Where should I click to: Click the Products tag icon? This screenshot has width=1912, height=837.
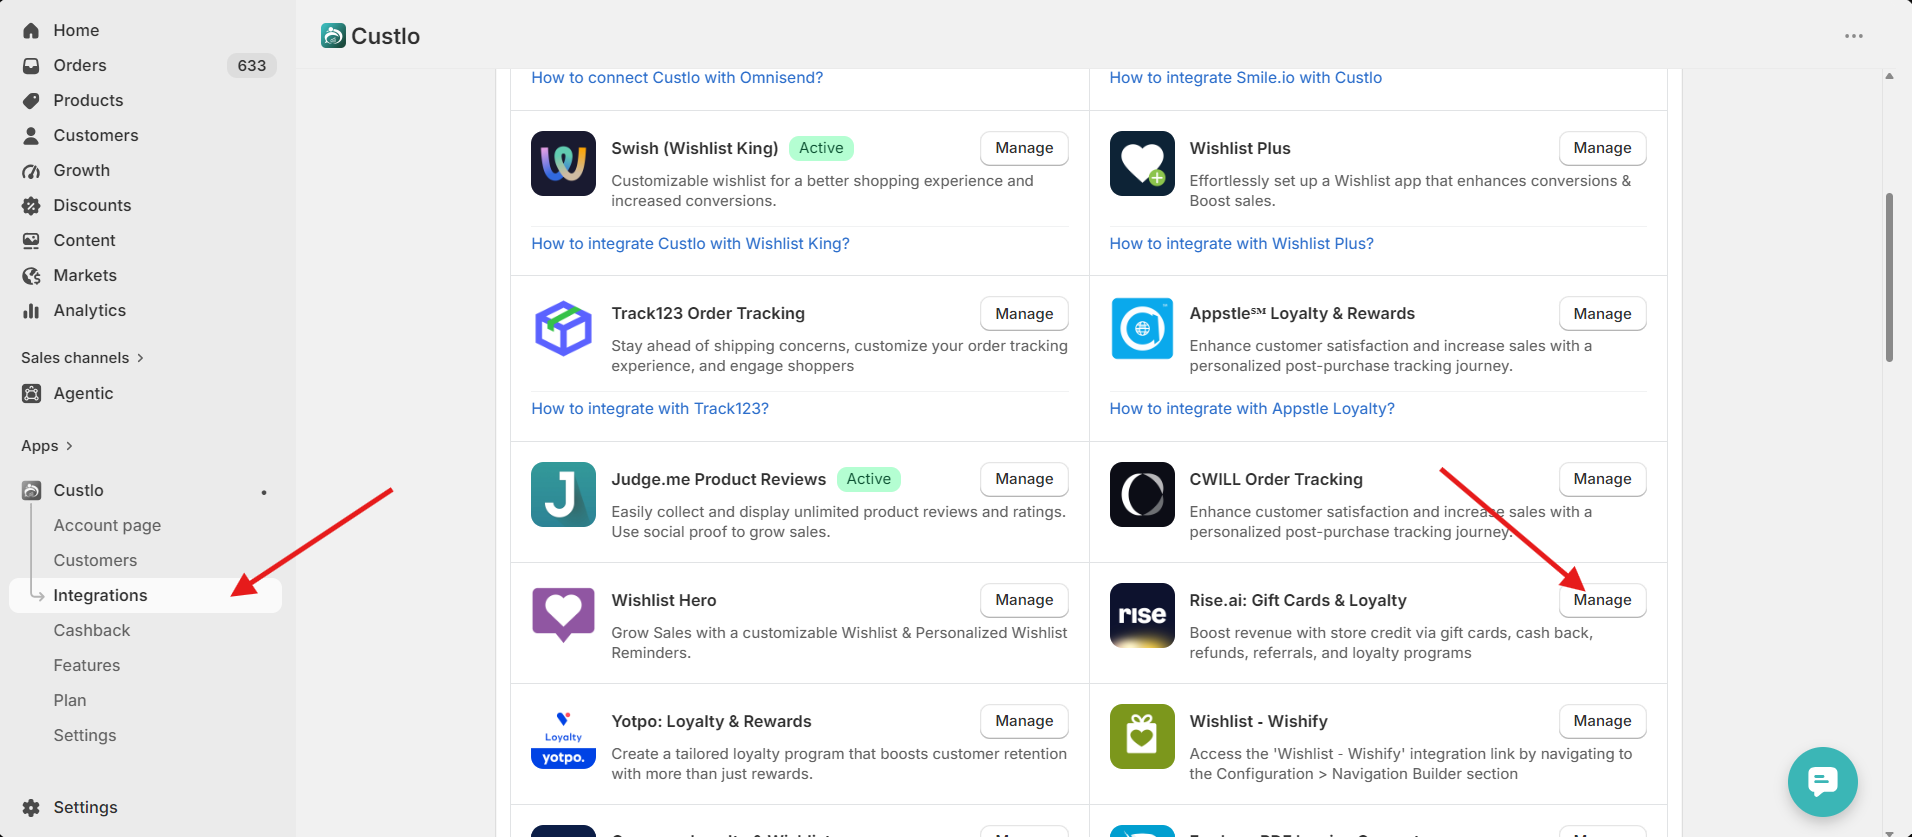click(x=31, y=101)
